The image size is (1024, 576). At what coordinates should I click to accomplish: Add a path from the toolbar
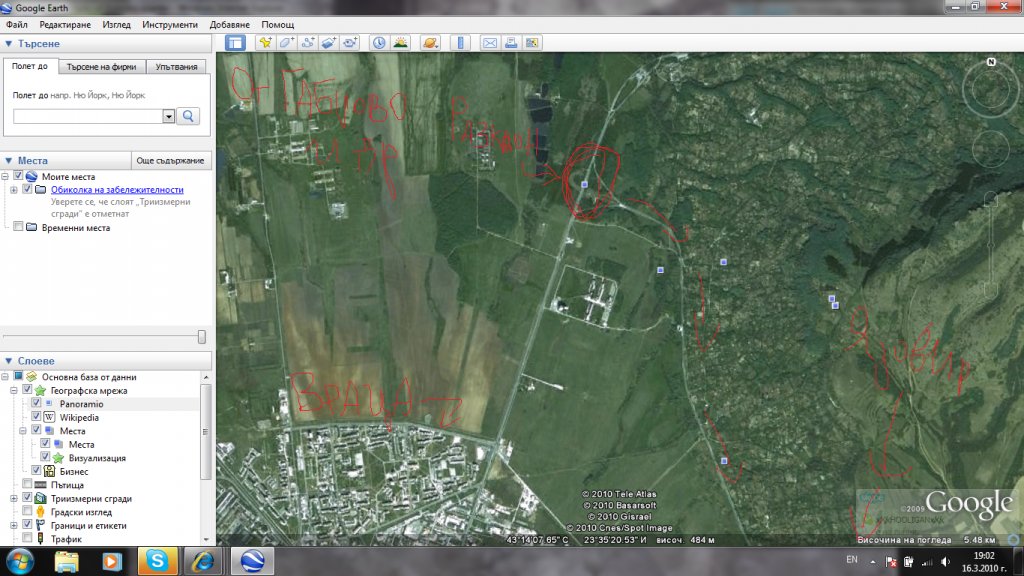308,43
